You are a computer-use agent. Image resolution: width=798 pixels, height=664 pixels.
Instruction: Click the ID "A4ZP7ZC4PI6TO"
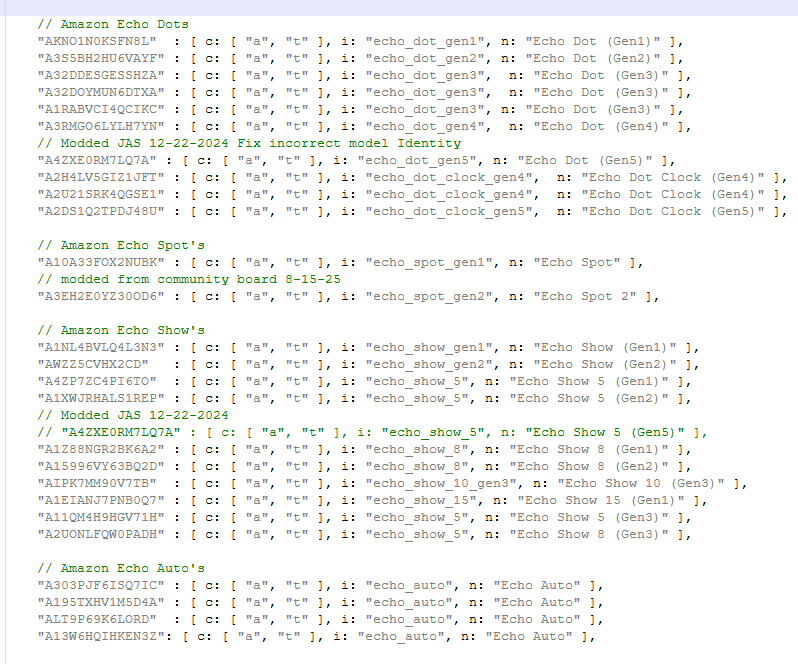click(x=97, y=382)
